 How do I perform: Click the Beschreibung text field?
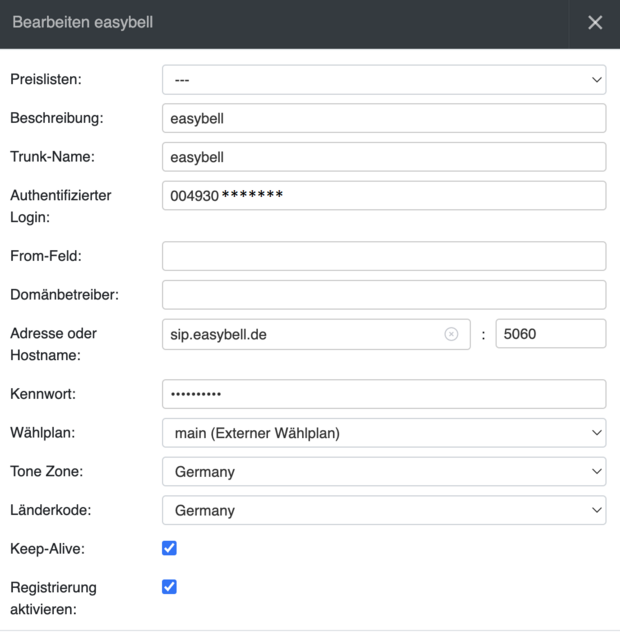click(384, 118)
